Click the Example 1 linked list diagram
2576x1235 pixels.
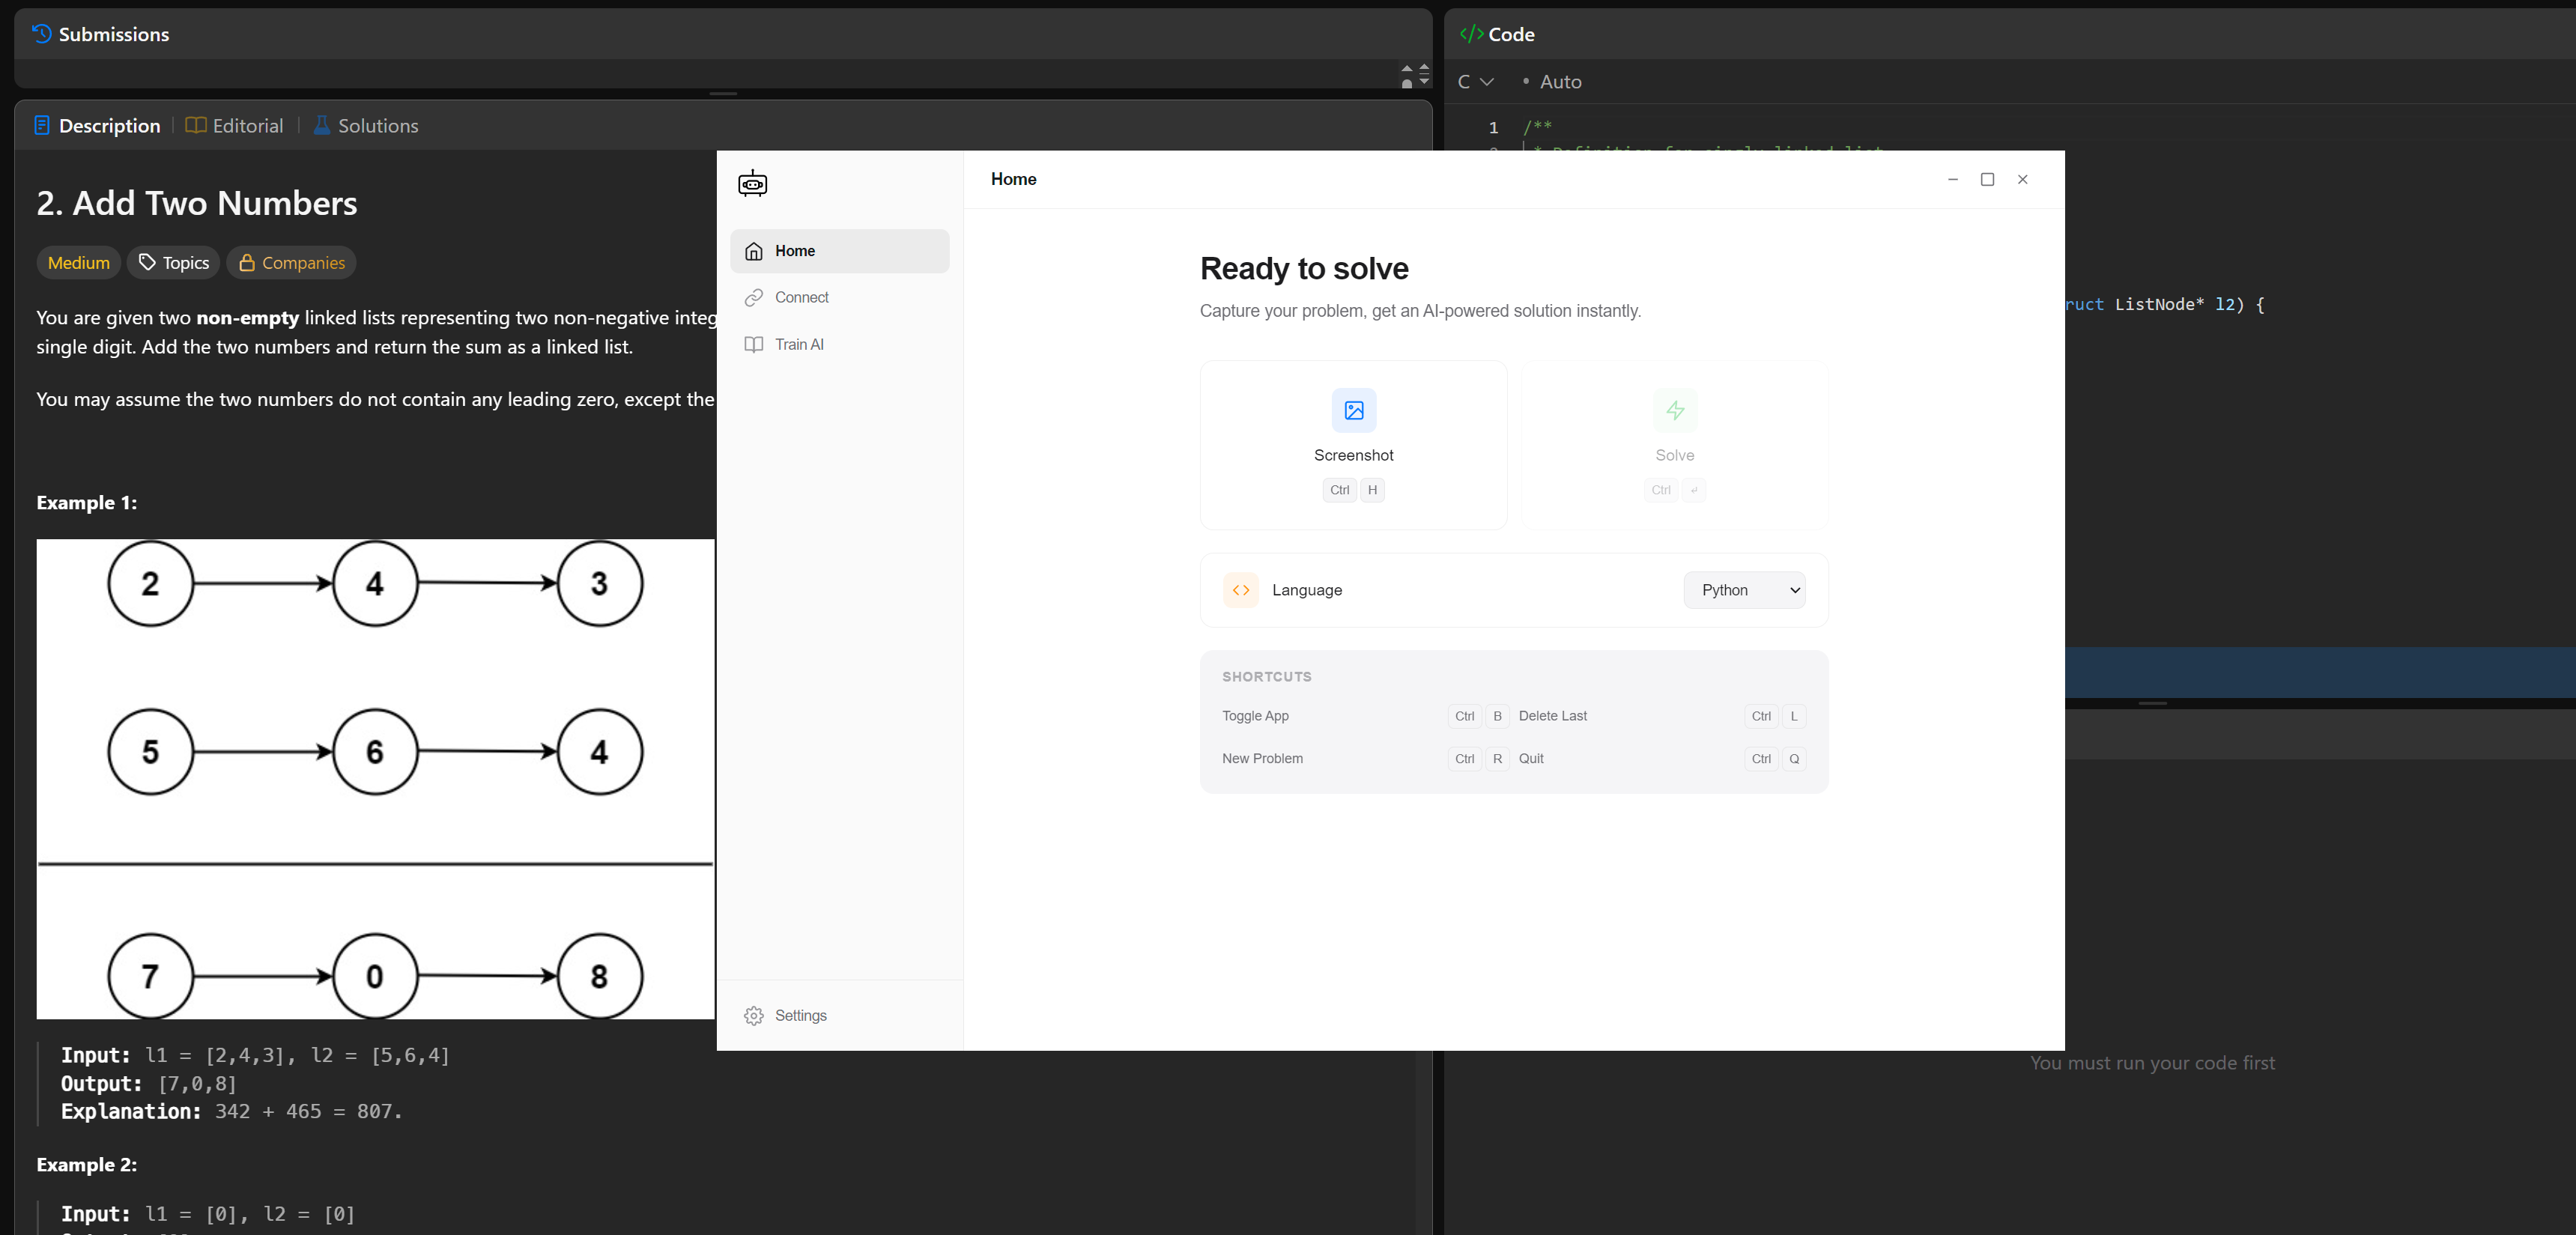point(375,779)
